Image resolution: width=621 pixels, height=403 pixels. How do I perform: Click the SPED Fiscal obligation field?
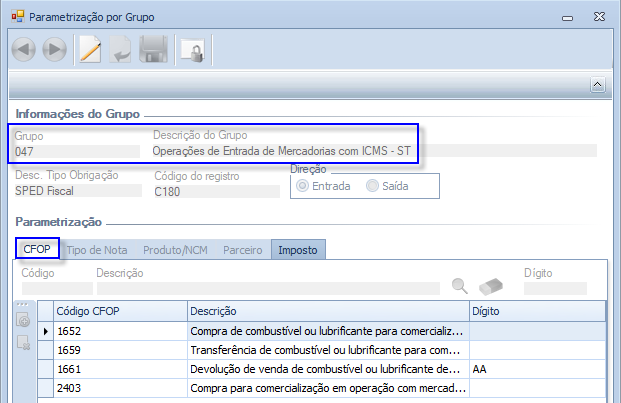pyautogui.click(x=78, y=191)
